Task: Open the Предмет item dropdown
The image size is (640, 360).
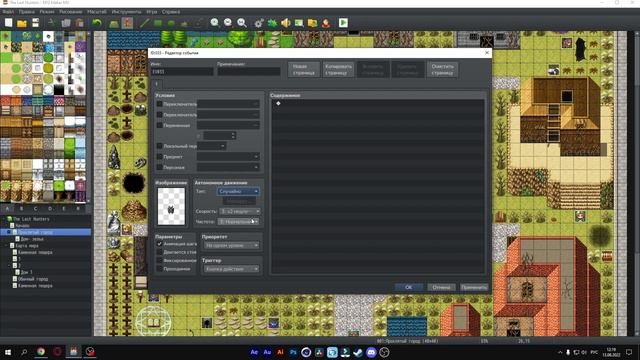Action: pos(228,156)
